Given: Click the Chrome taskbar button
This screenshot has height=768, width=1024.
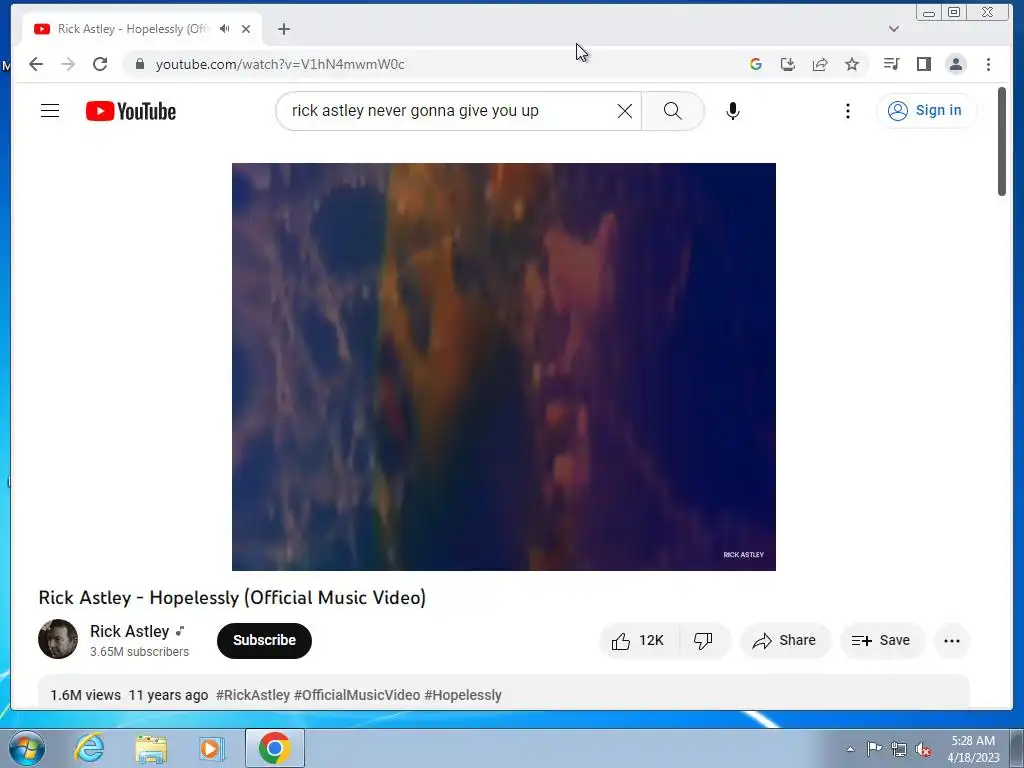Looking at the screenshot, I should coord(274,748).
